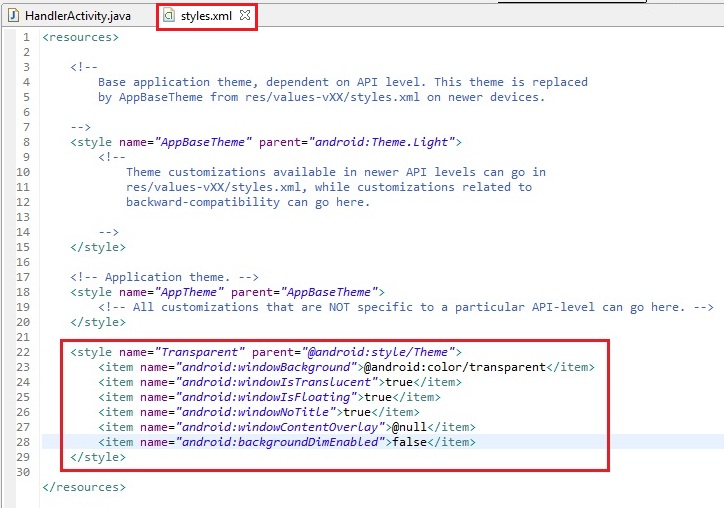This screenshot has width=724, height=508.
Task: Click the "android:windowIsFloating" item name
Action: click(x=250, y=397)
